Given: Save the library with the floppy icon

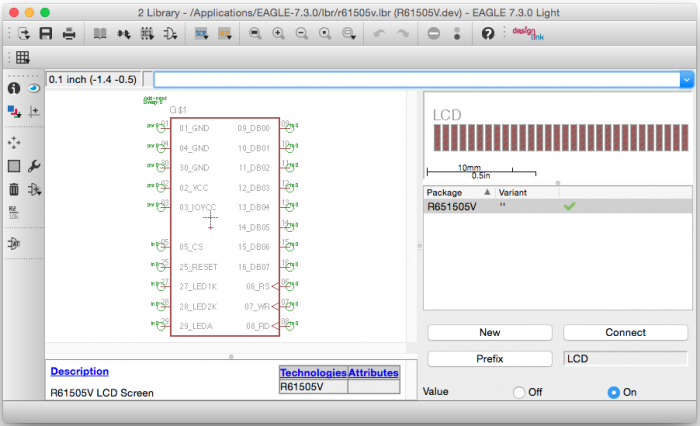Looking at the screenshot, I should point(46,33).
